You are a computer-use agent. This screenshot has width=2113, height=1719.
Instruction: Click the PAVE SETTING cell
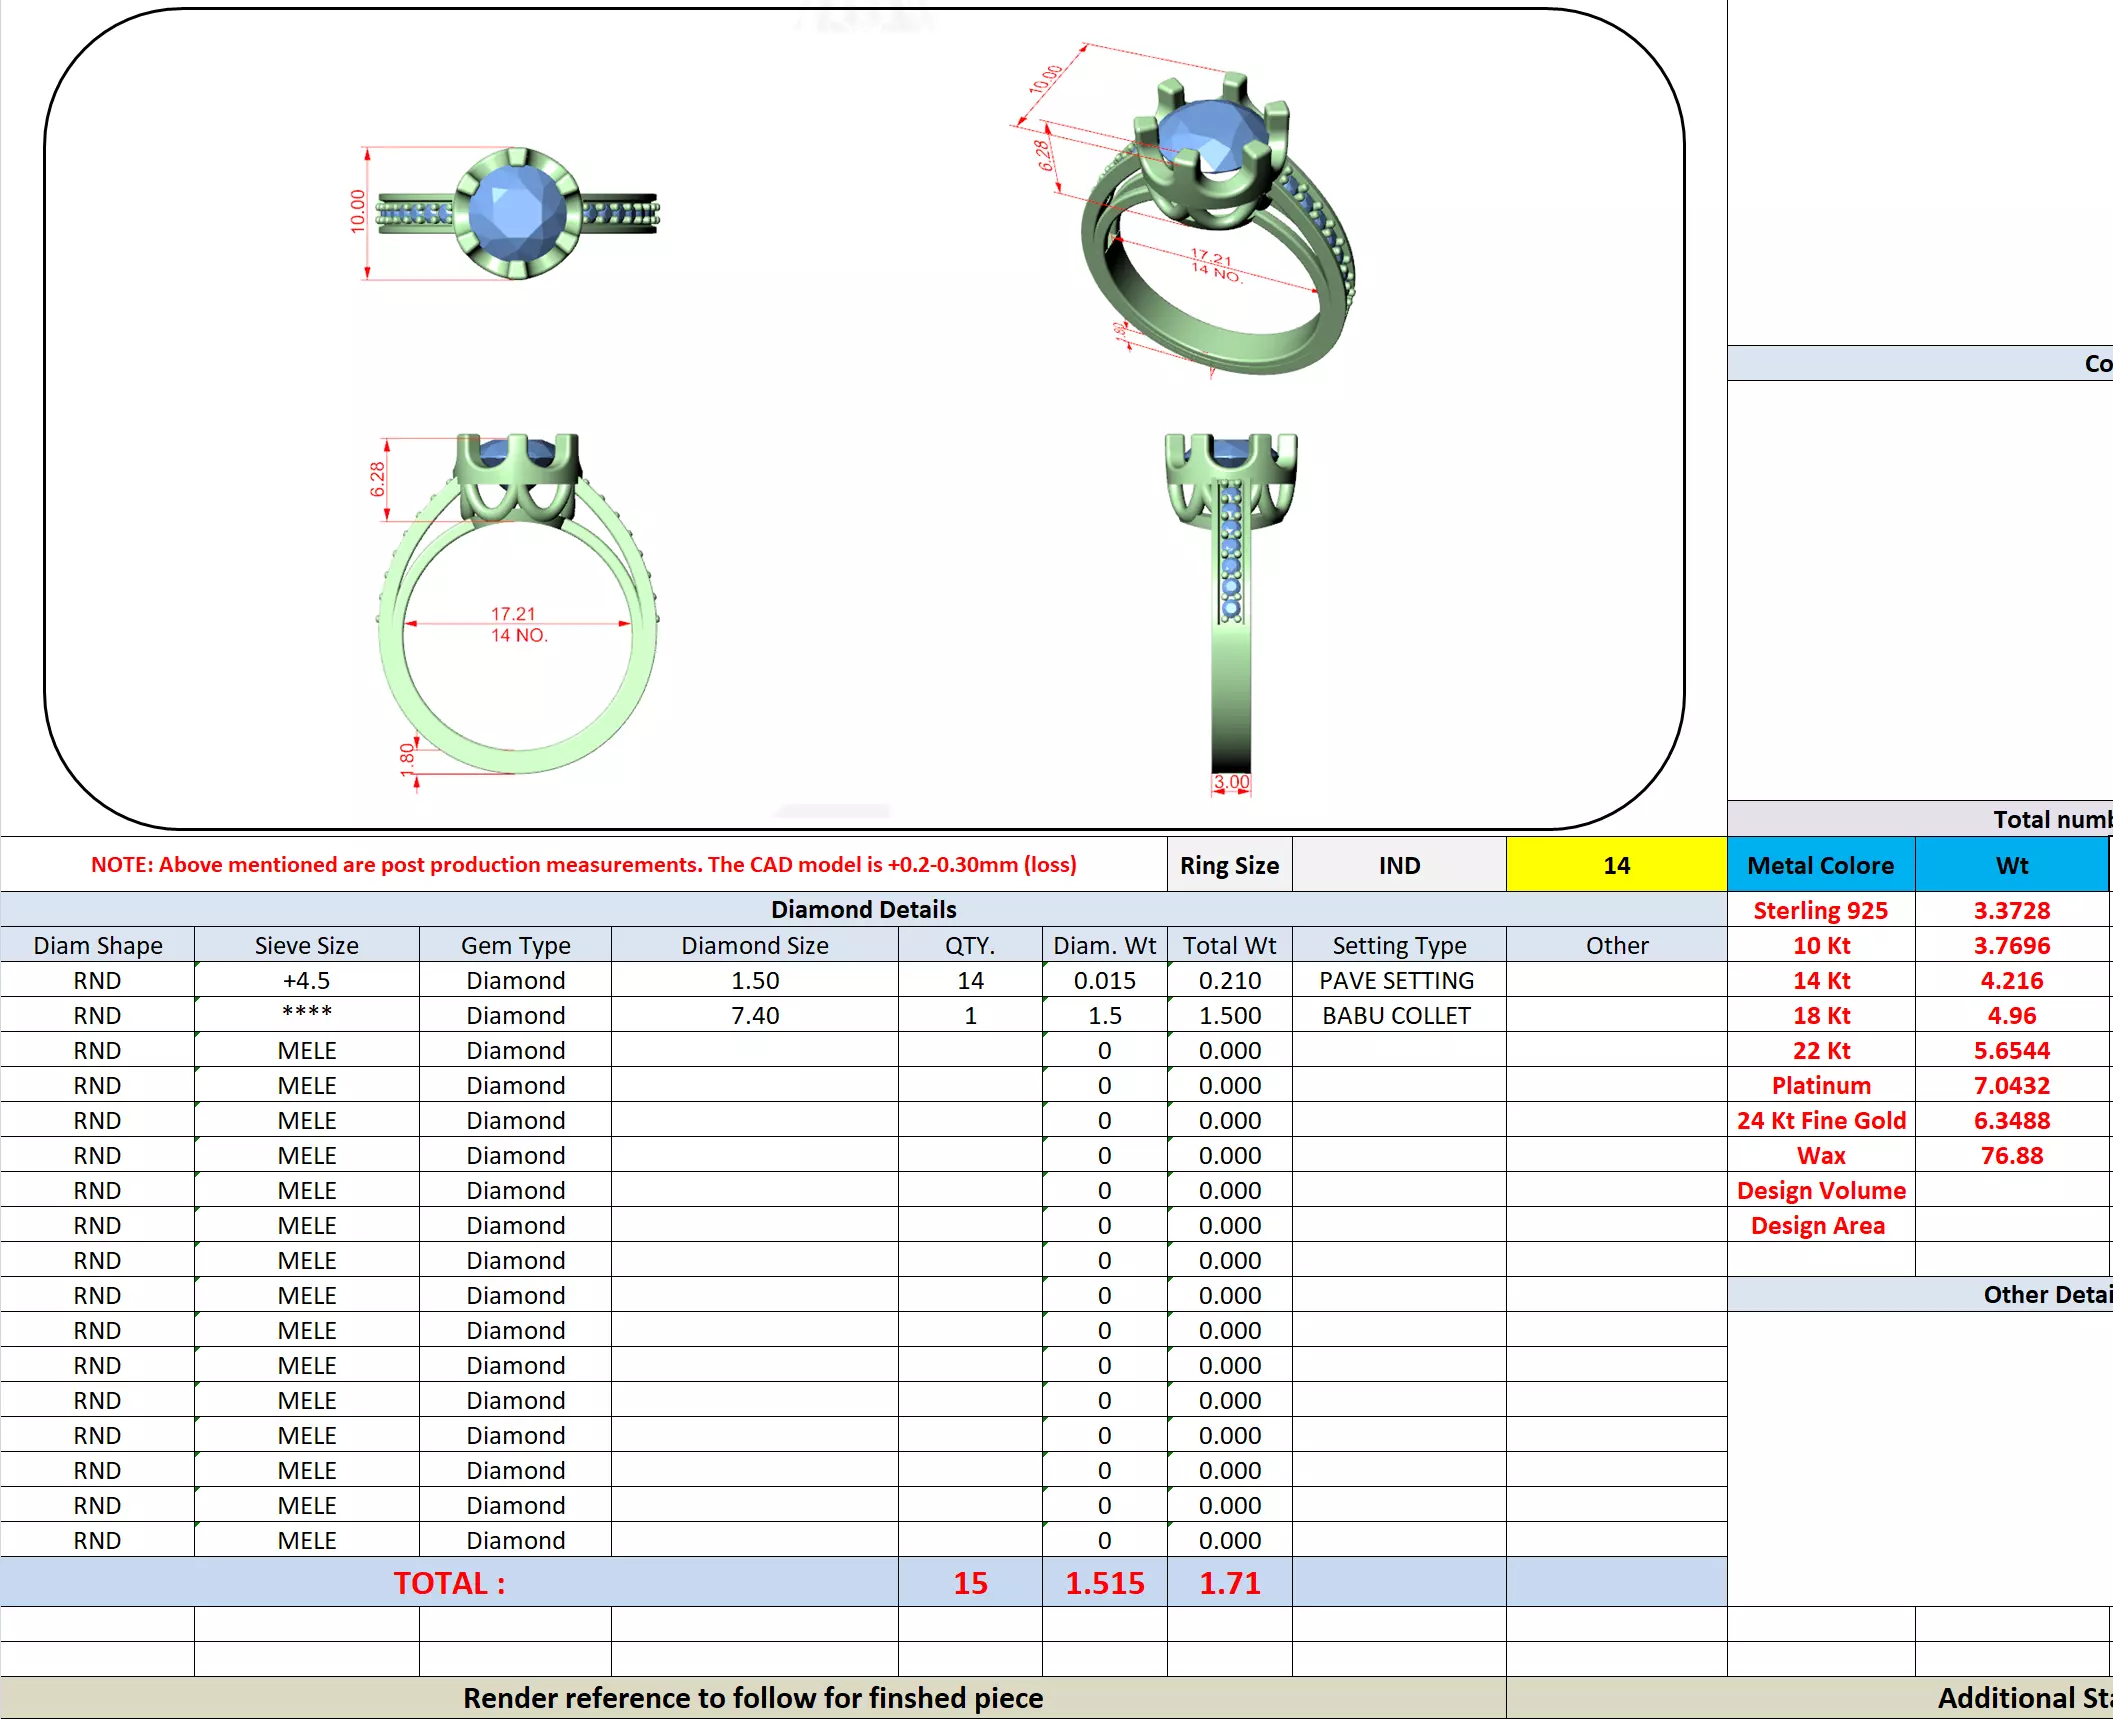[1396, 980]
